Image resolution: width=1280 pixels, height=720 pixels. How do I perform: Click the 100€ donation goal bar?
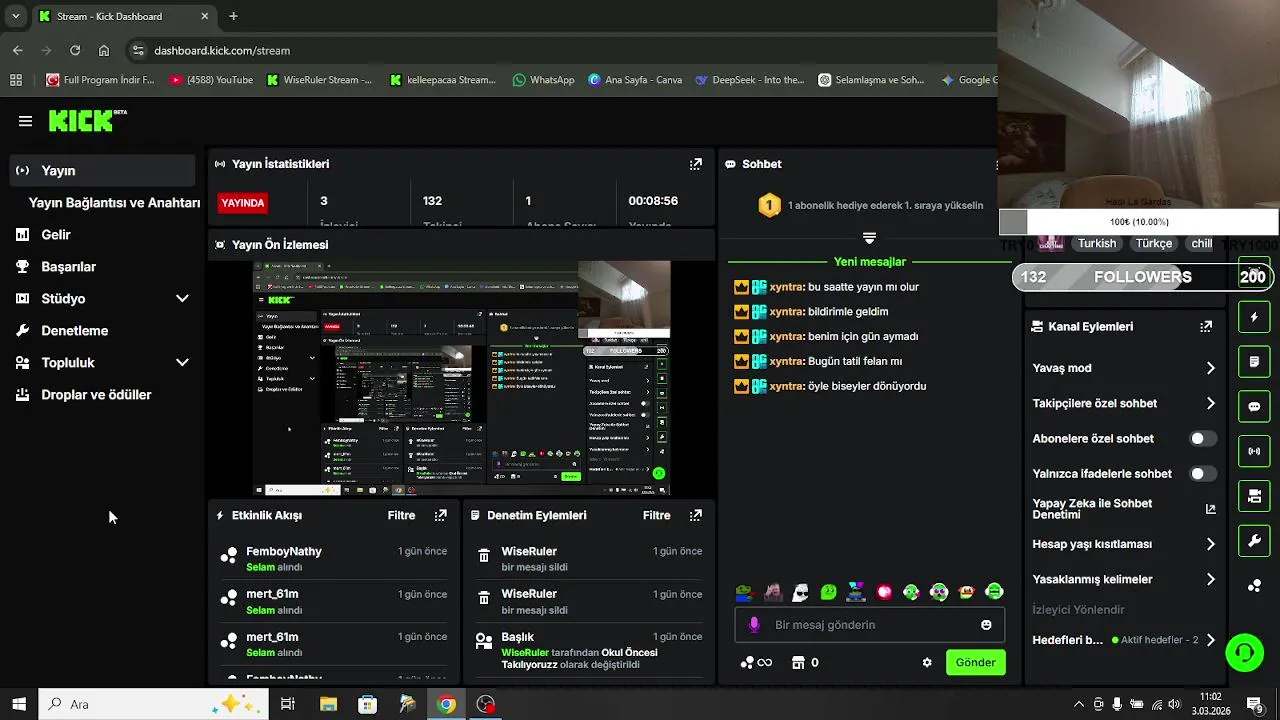pos(1139,222)
